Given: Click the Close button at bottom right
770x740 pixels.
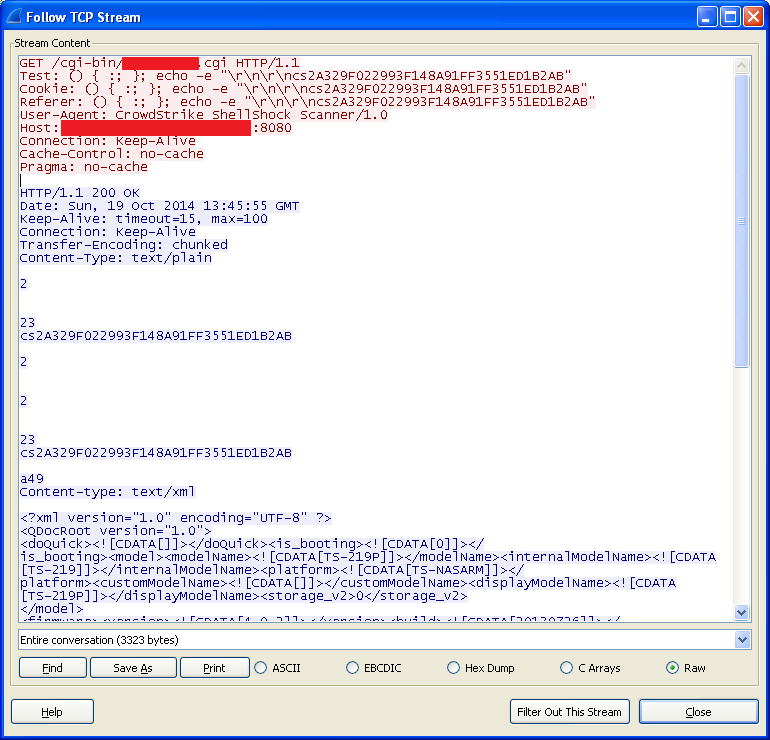Looking at the screenshot, I should [698, 712].
